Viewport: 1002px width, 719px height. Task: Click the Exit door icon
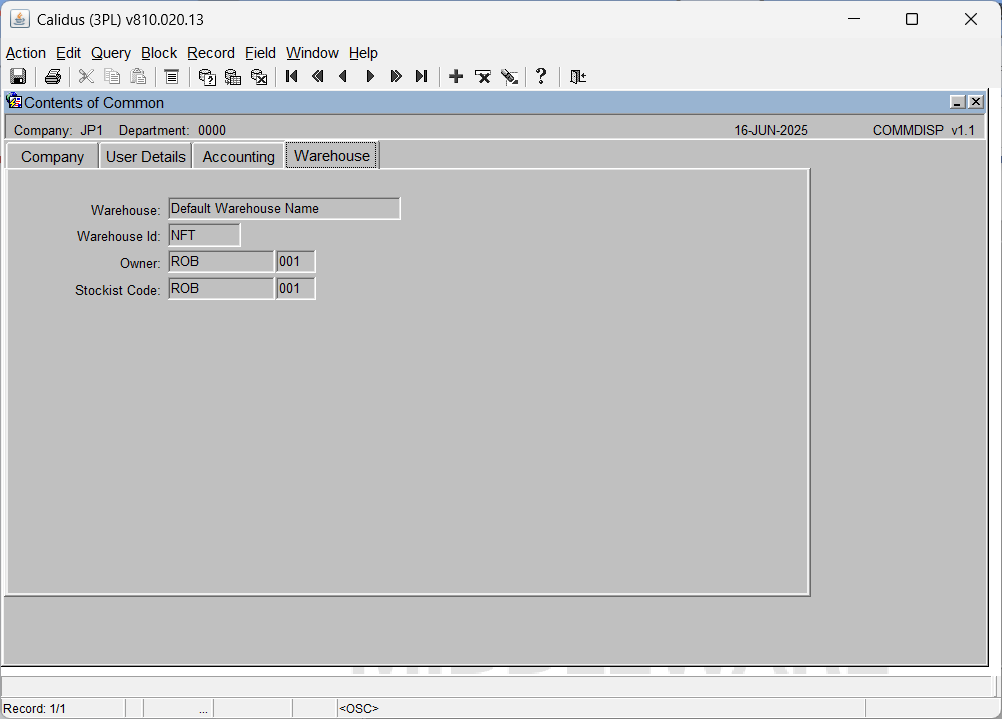pyautogui.click(x=578, y=77)
